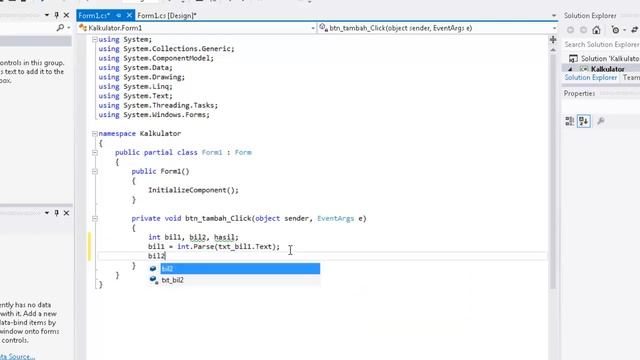Click the Sync with Active Document icon
Viewport: 640px width, 360px height.
tap(635, 30)
